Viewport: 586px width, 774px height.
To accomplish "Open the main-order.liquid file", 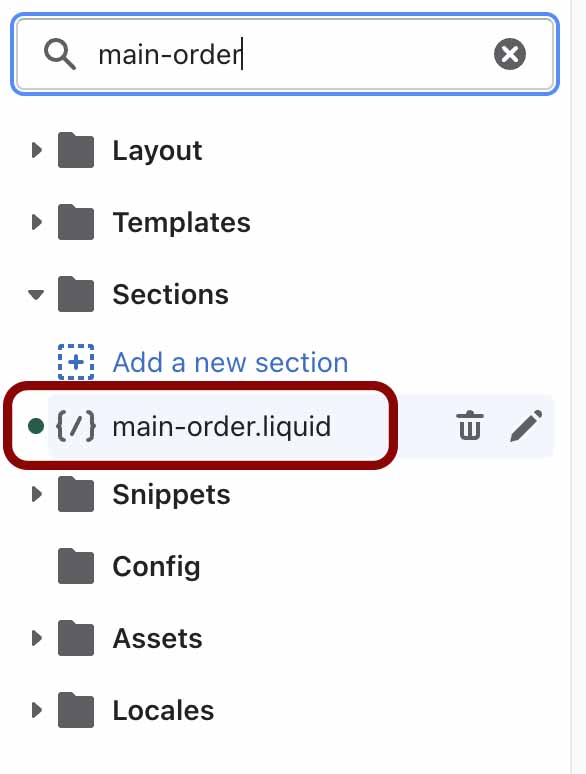I will pyautogui.click(x=221, y=426).
